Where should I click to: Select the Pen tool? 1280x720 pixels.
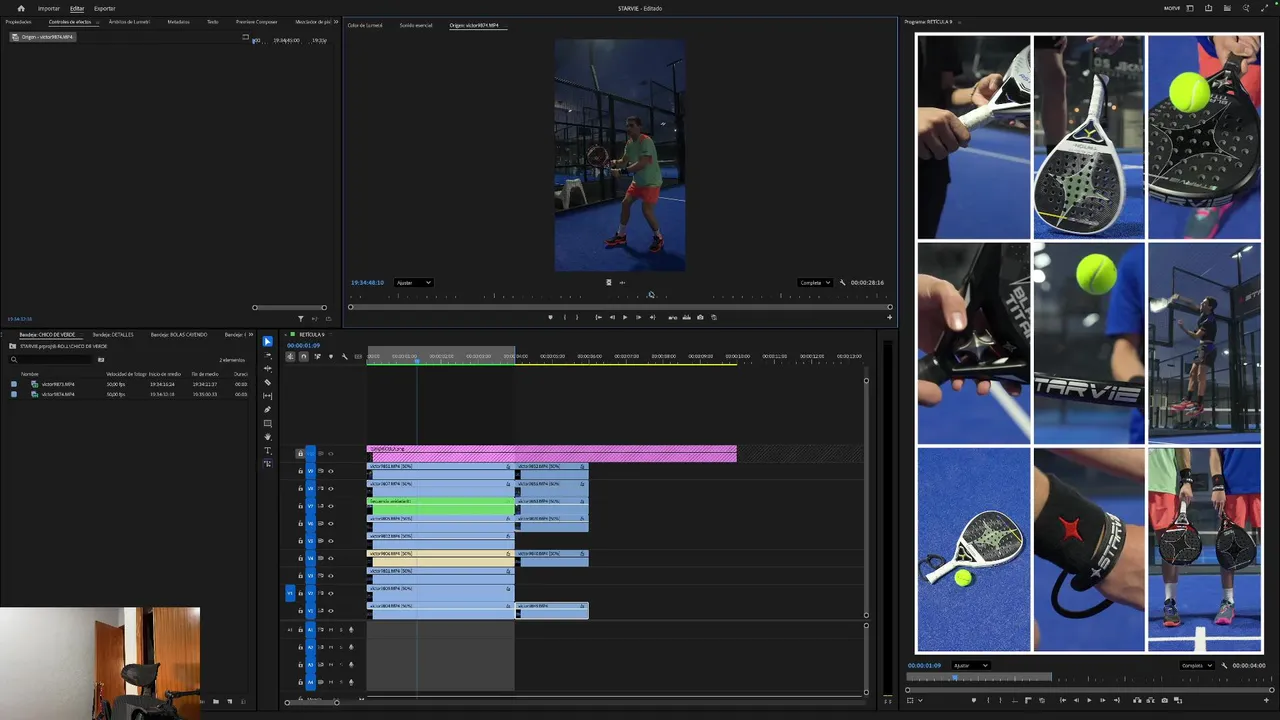pos(267,410)
